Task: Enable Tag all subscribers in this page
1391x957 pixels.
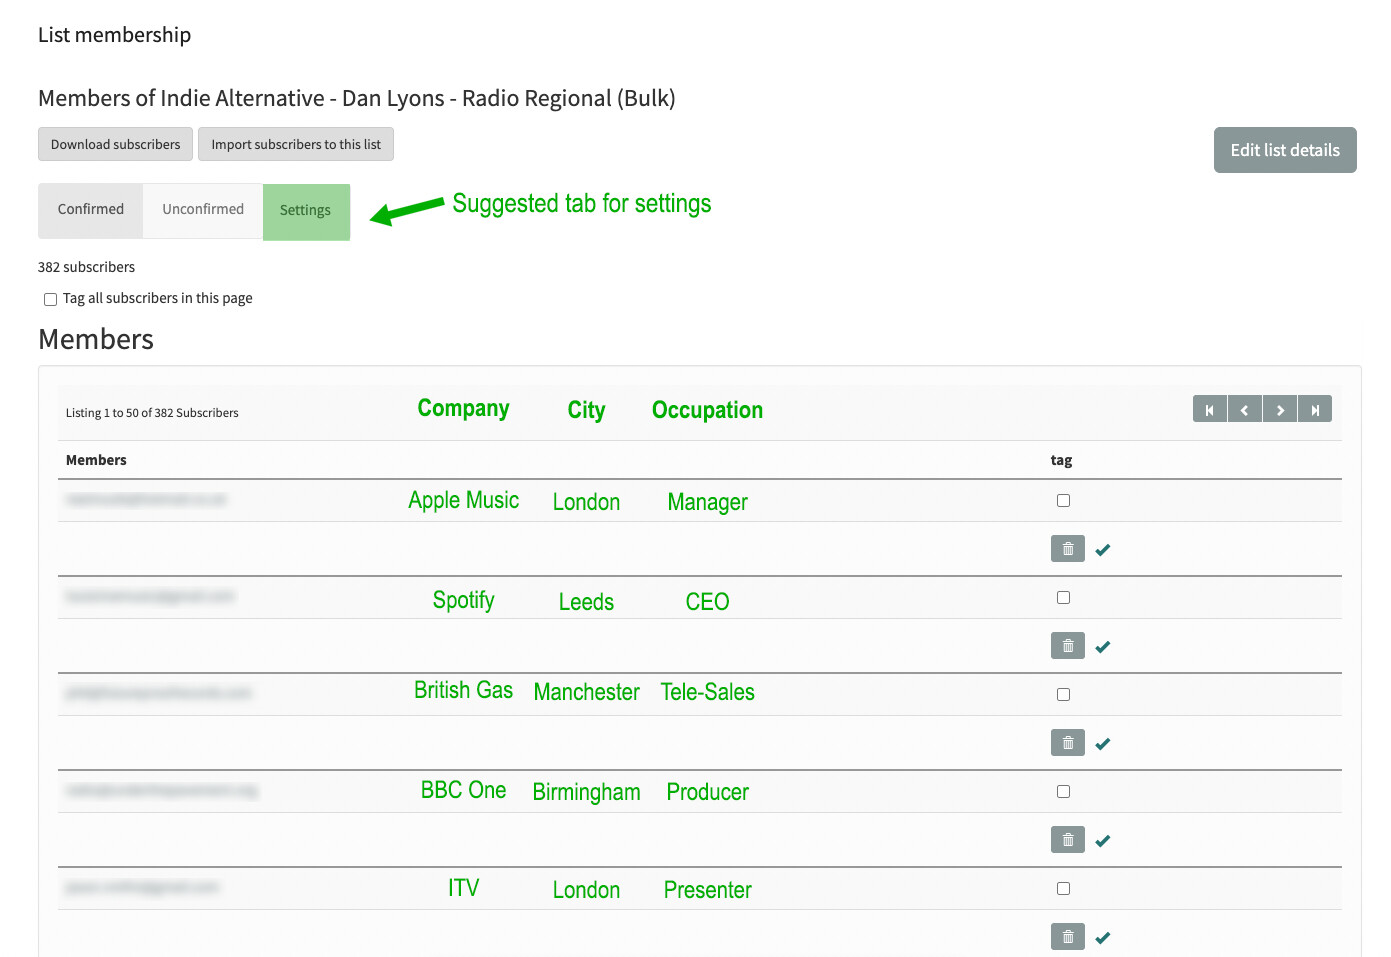Action: [50, 299]
